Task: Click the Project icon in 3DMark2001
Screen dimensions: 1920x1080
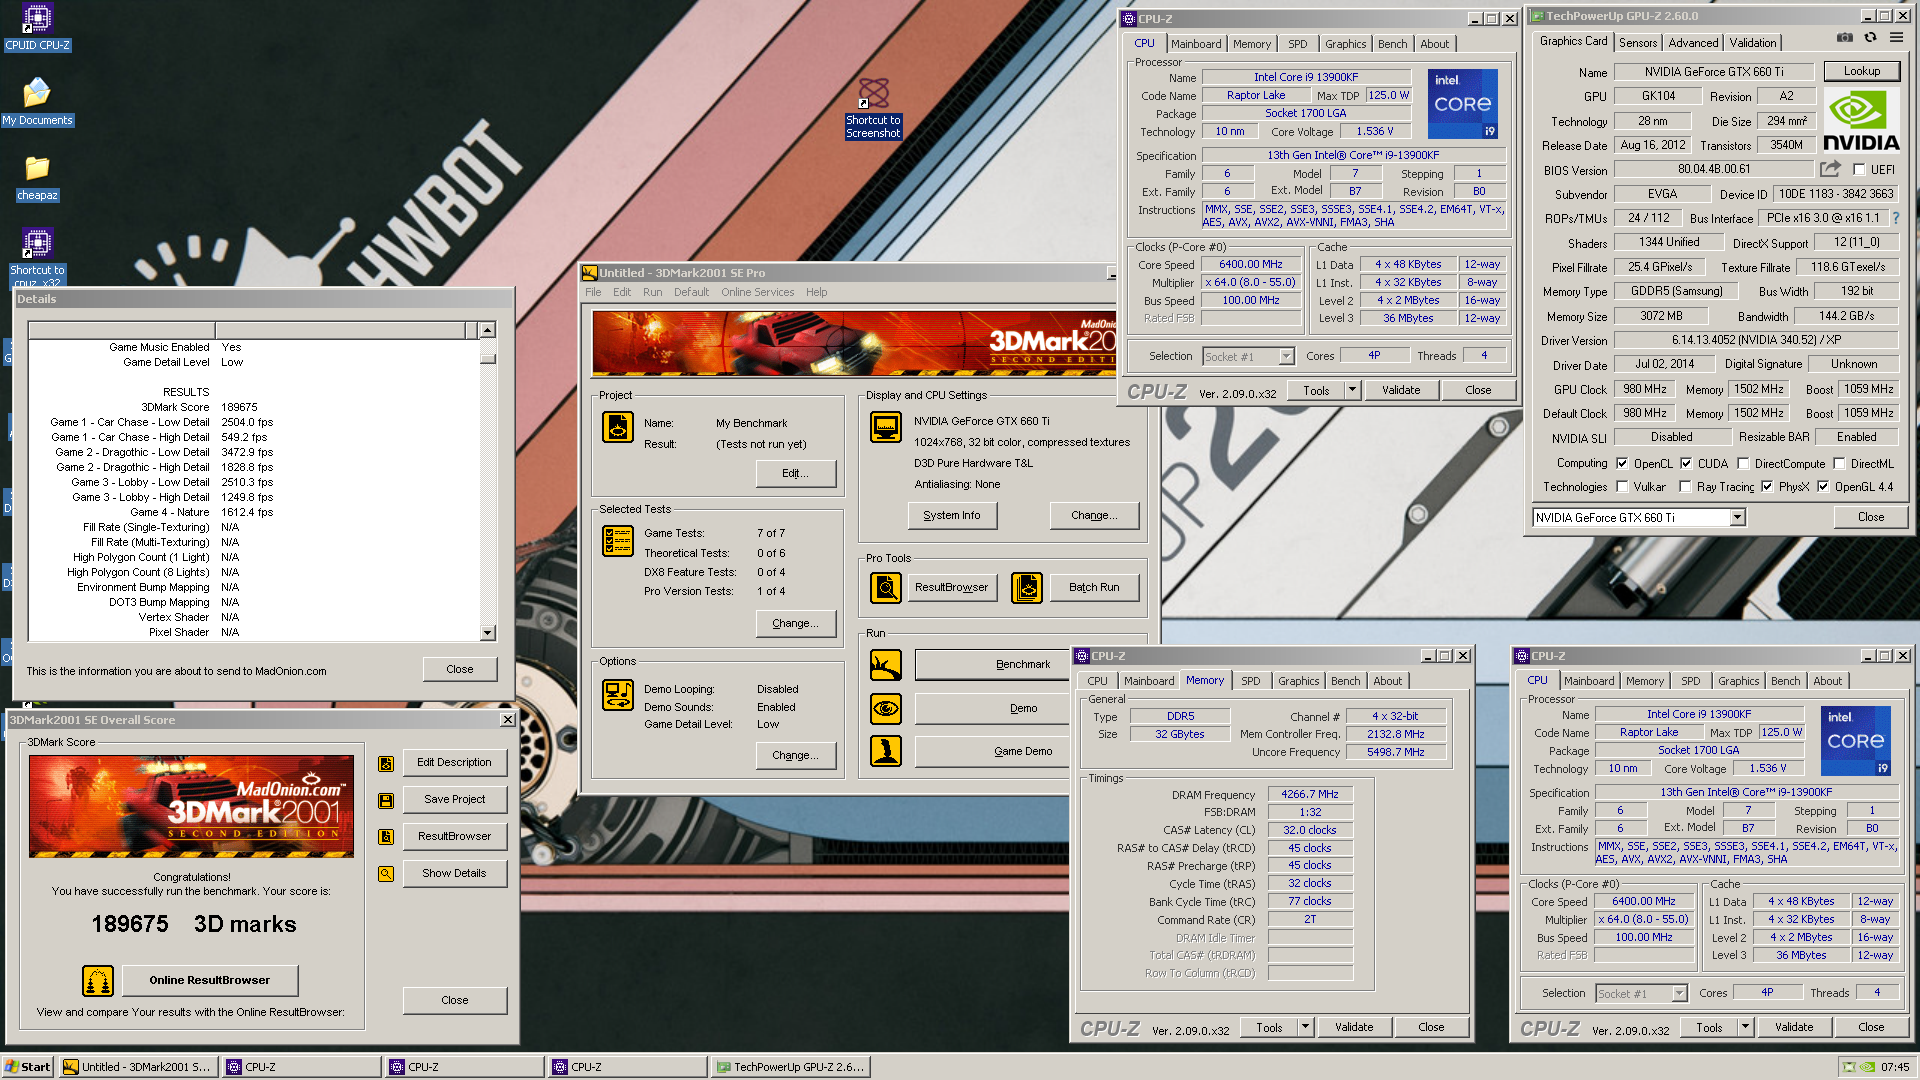Action: (618, 427)
